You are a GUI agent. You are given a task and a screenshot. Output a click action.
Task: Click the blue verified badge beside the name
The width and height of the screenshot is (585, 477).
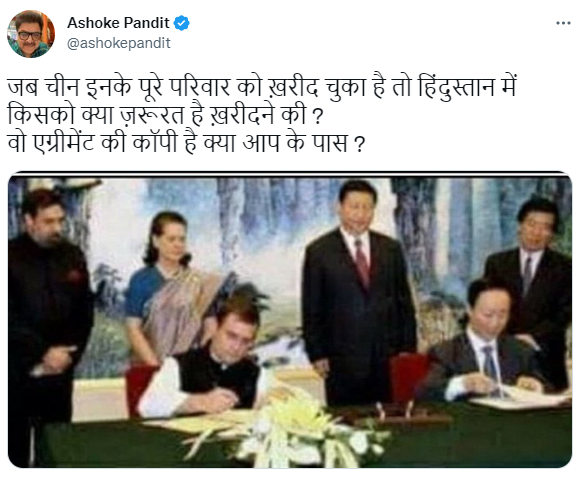pos(182,23)
